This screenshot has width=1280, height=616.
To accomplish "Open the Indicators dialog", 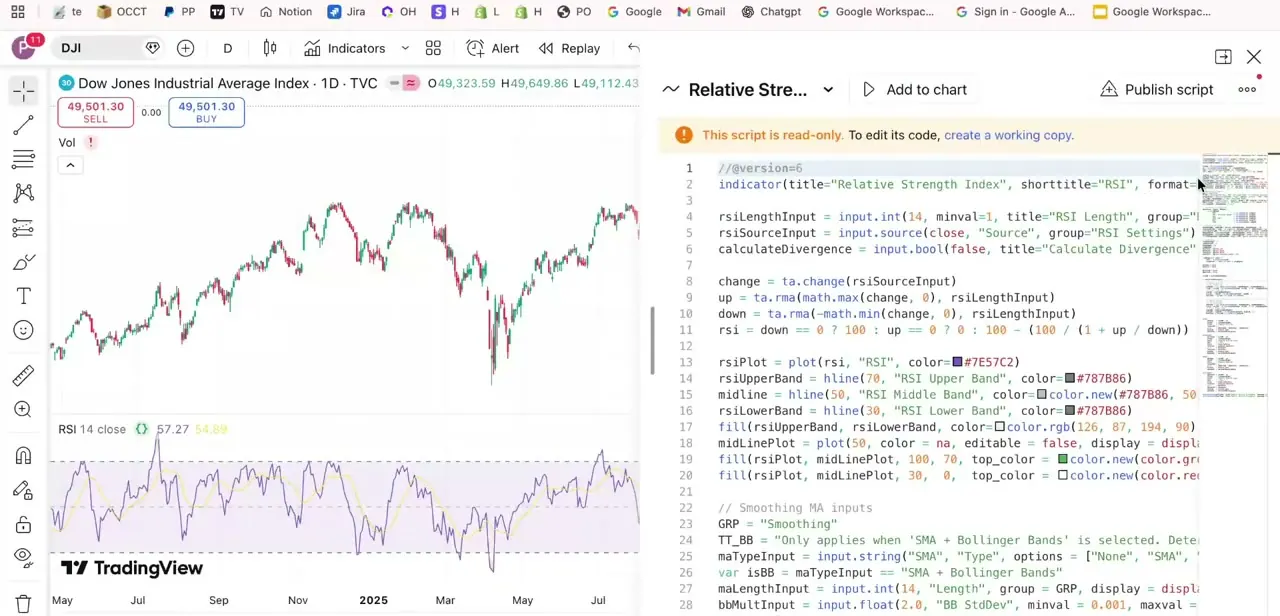I will click(345, 48).
